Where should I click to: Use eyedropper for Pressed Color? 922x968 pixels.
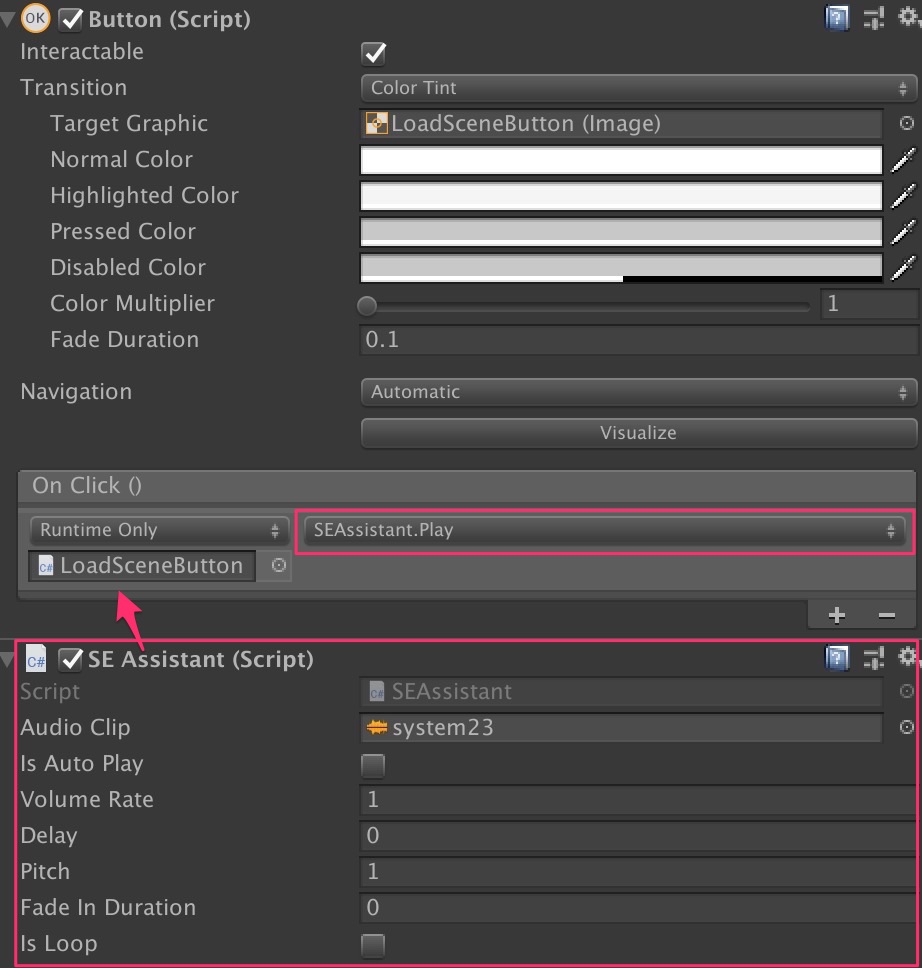[903, 232]
